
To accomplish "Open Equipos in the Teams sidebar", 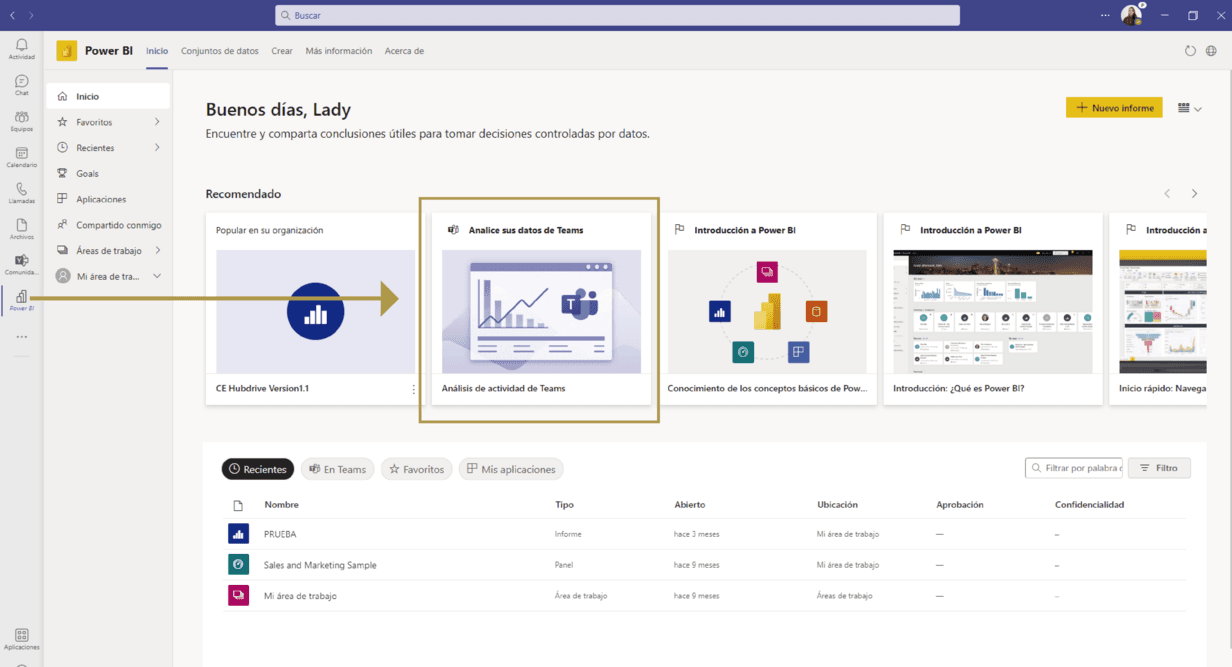I will (21, 120).
